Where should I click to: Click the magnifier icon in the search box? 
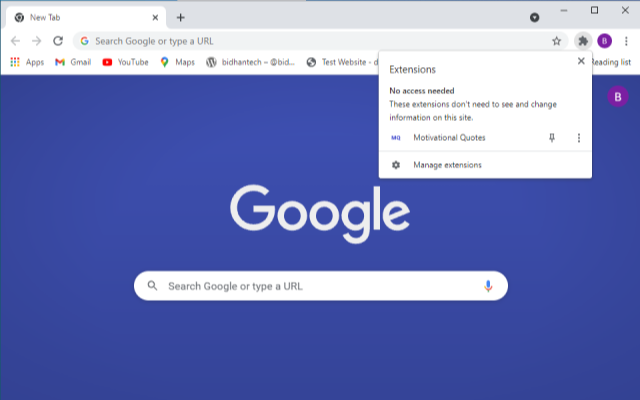click(x=152, y=286)
